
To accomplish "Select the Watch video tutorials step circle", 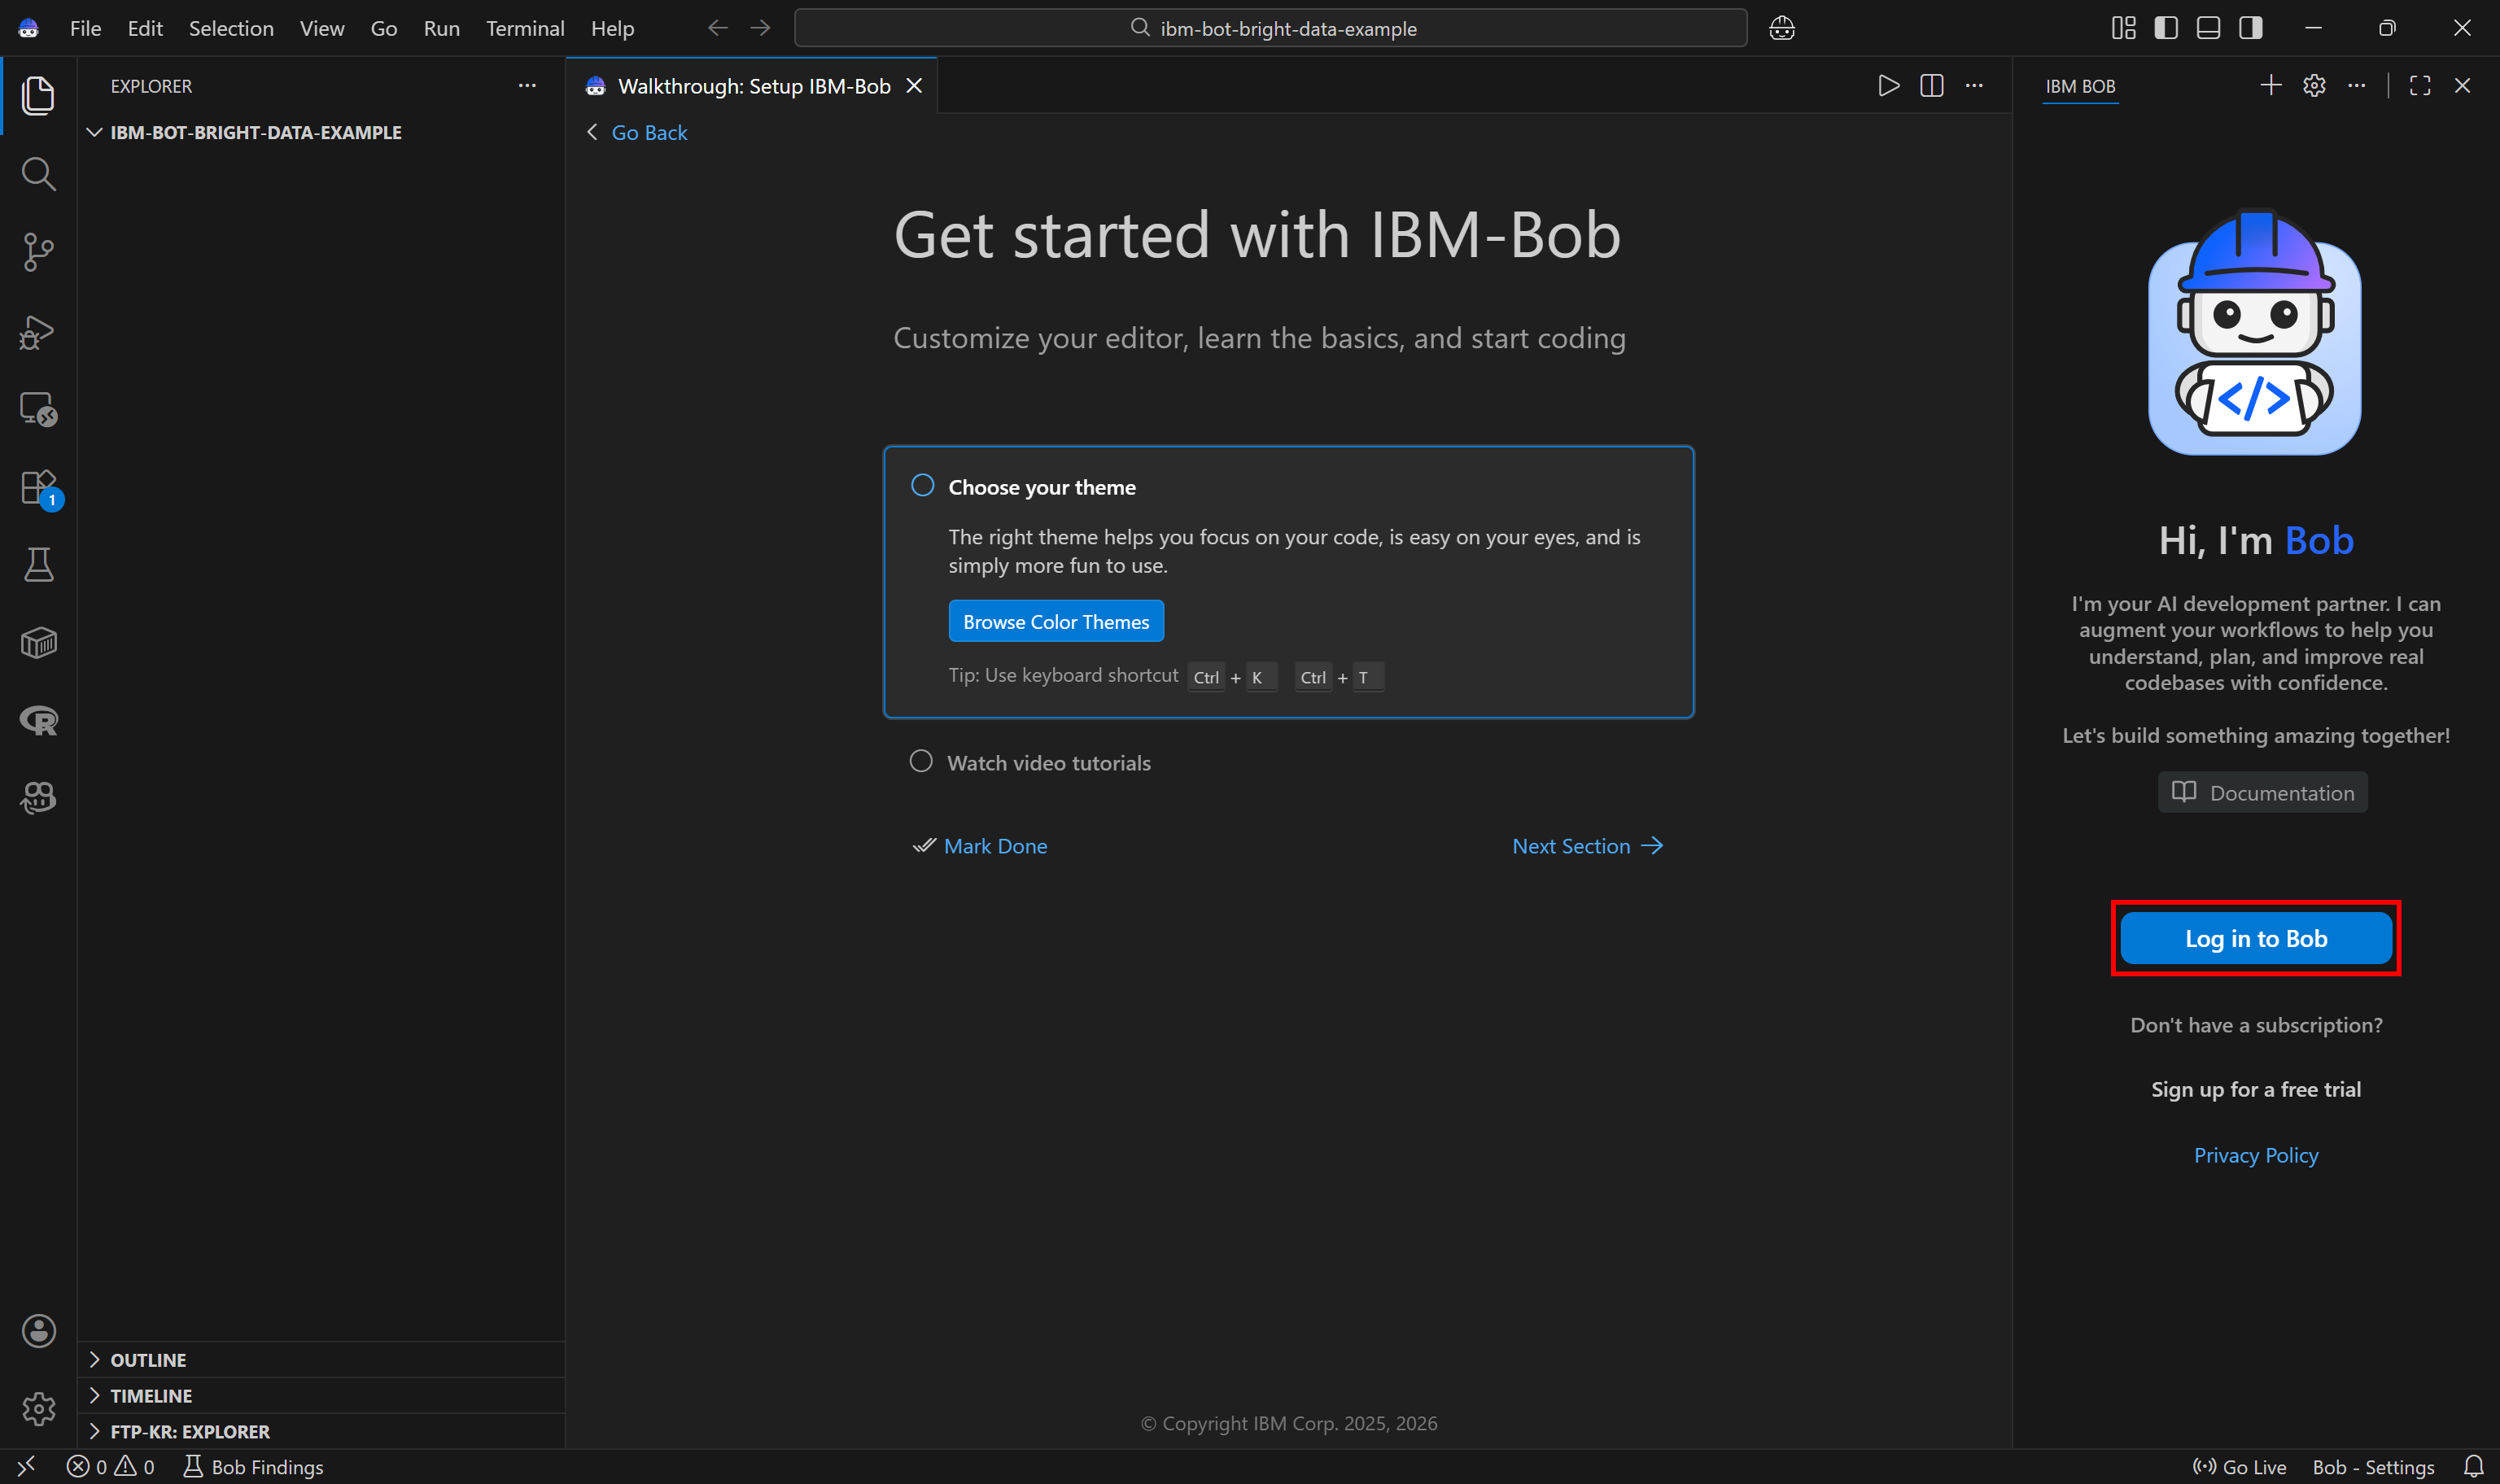I will 921,761.
